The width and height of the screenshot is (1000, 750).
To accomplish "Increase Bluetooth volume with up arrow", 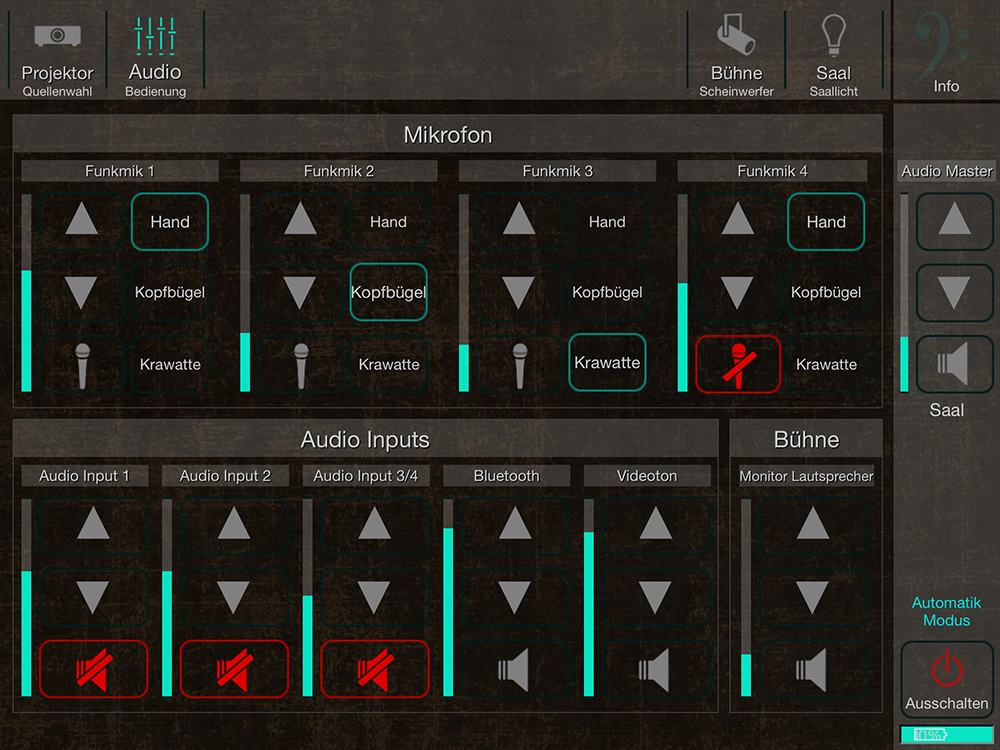I will (514, 523).
